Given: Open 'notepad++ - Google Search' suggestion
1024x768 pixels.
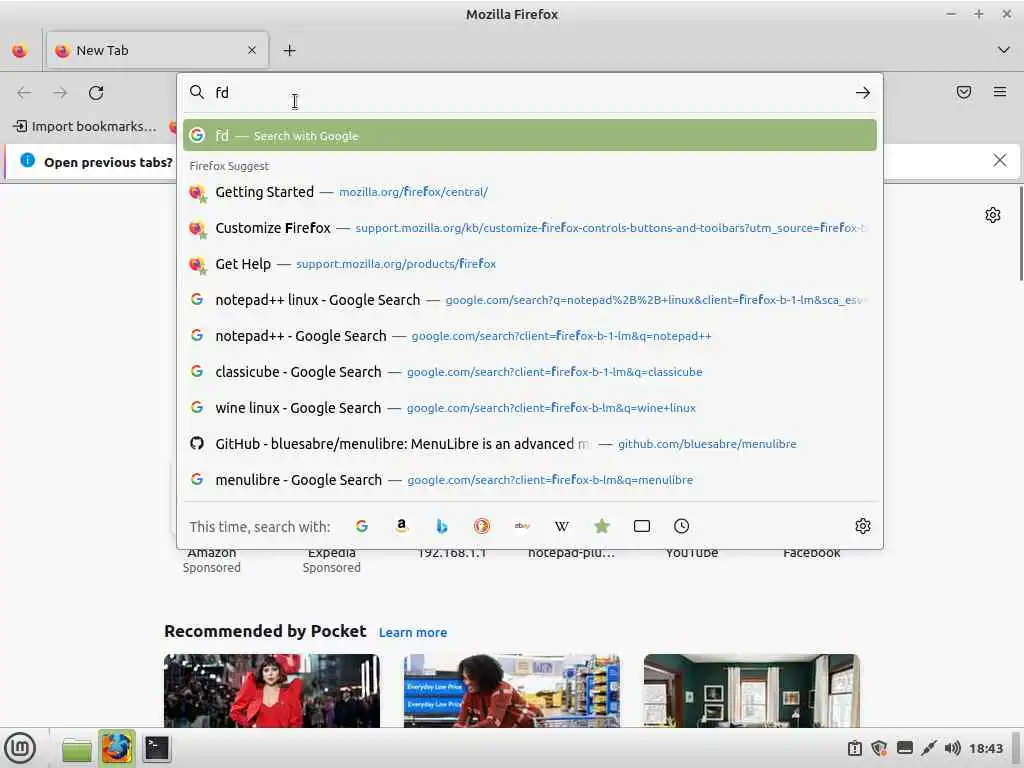Looking at the screenshot, I should [530, 336].
